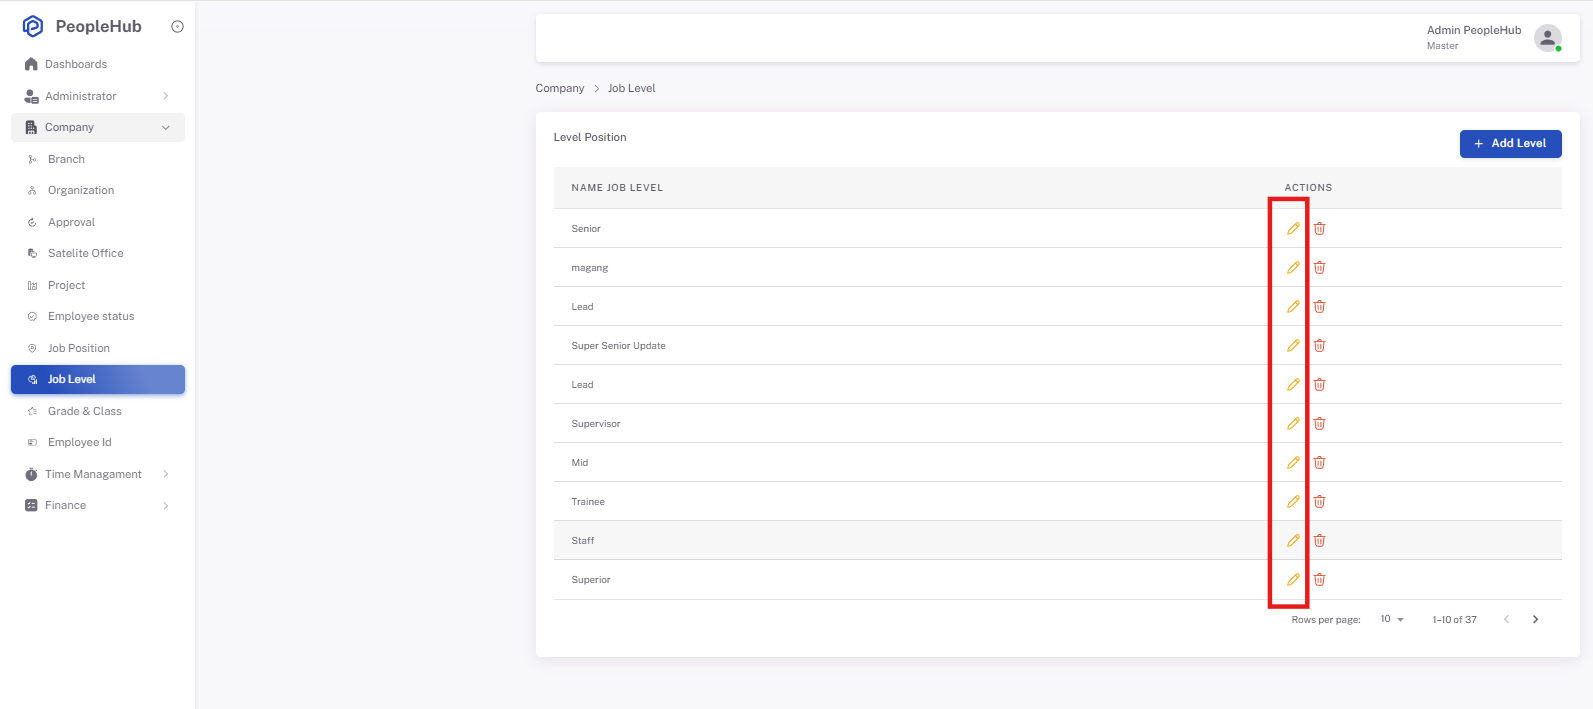Click pencil icon for Super Senior Update
Image resolution: width=1593 pixels, height=709 pixels.
[1293, 345]
